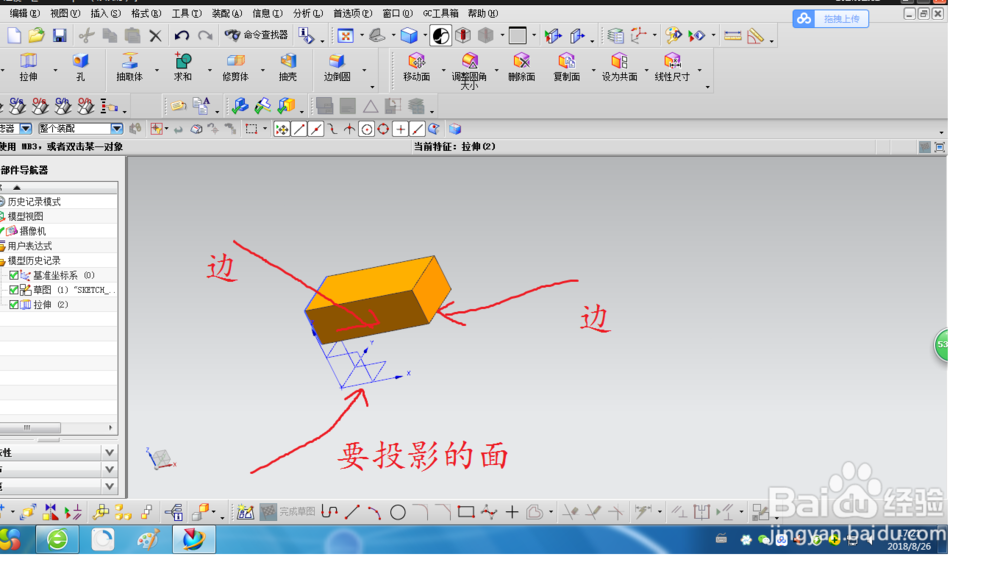Screen dimensions: 1000x568
Task: Open the 工具(T) menu
Action: tap(186, 13)
